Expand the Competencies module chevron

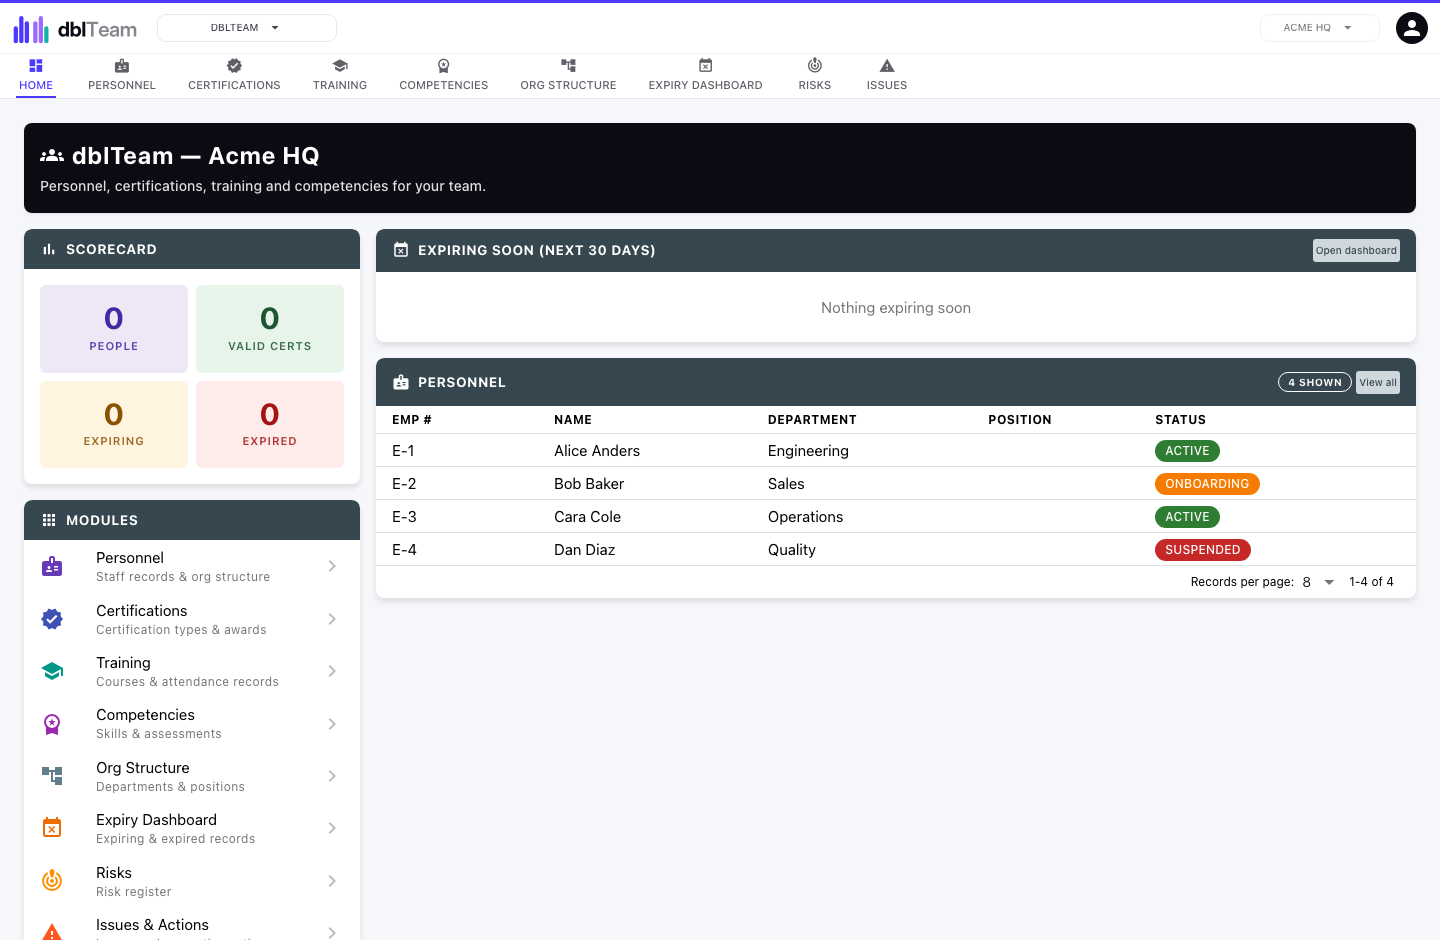[x=332, y=724]
